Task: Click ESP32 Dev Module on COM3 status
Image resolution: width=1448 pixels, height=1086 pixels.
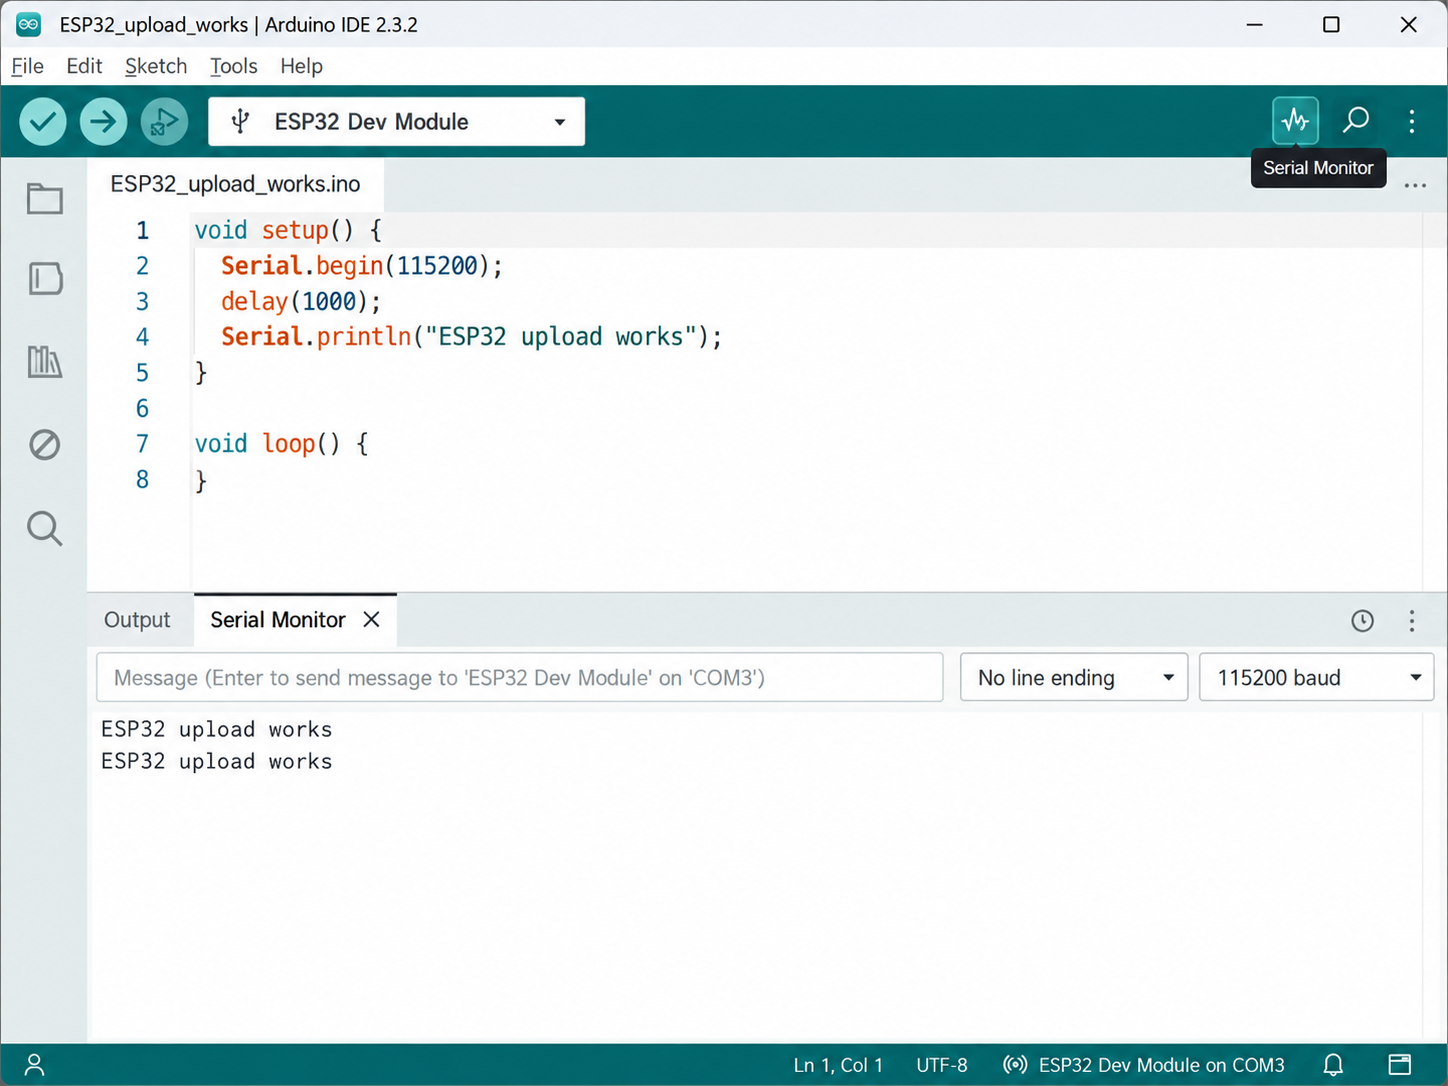Action: [x=1144, y=1065]
